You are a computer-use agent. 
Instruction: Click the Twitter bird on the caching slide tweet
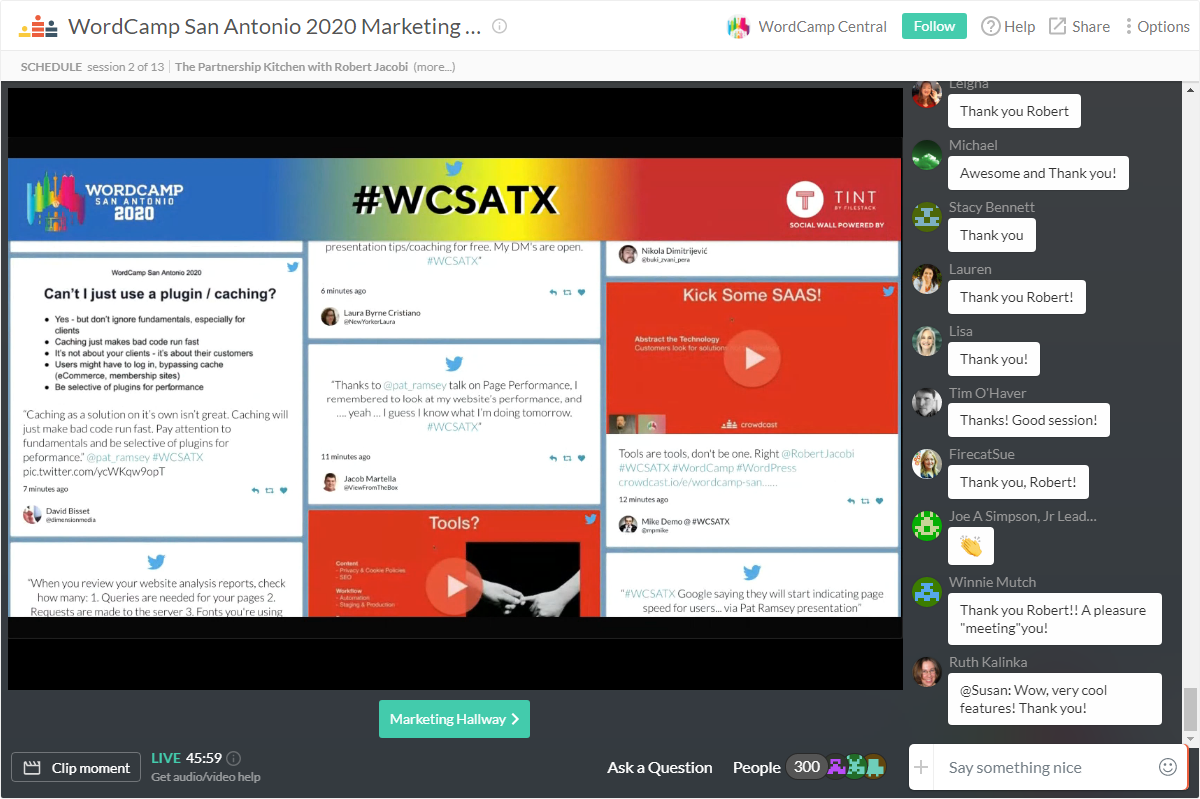(293, 267)
